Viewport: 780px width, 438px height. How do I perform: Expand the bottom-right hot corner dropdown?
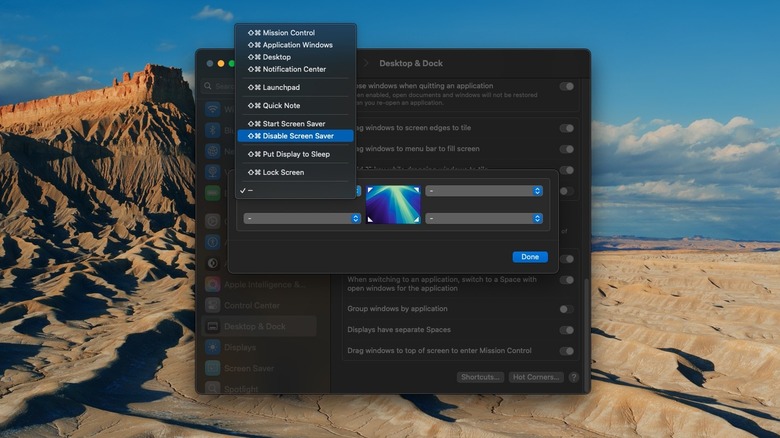(484, 218)
